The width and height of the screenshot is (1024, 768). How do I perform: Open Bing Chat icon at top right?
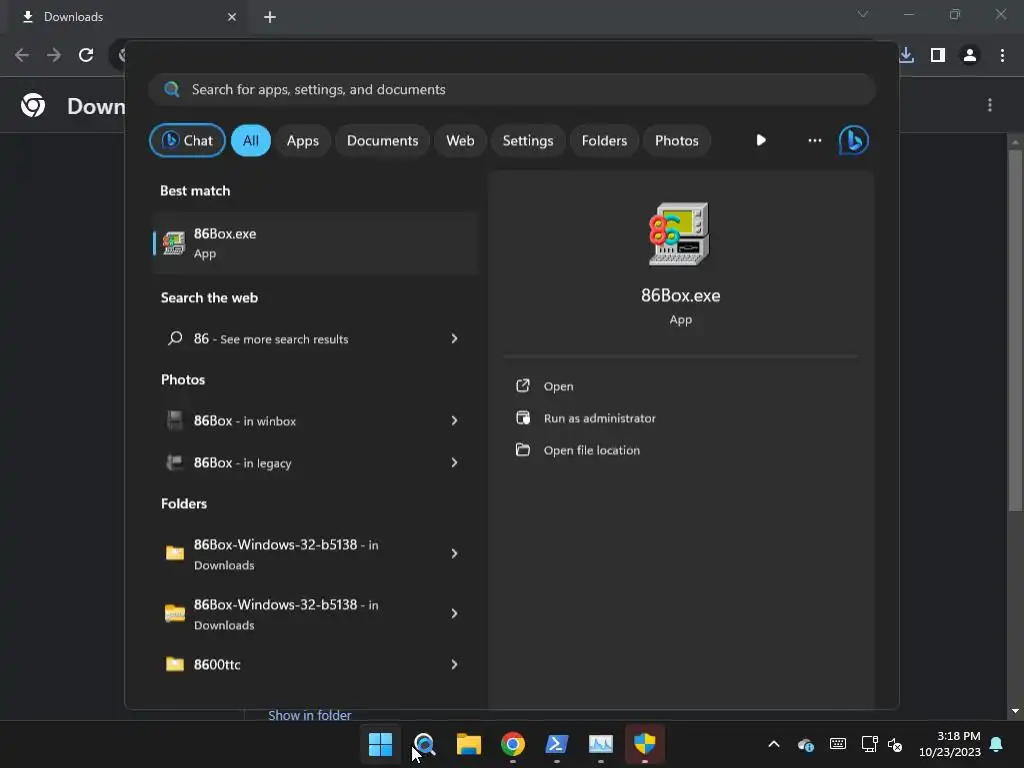point(853,140)
